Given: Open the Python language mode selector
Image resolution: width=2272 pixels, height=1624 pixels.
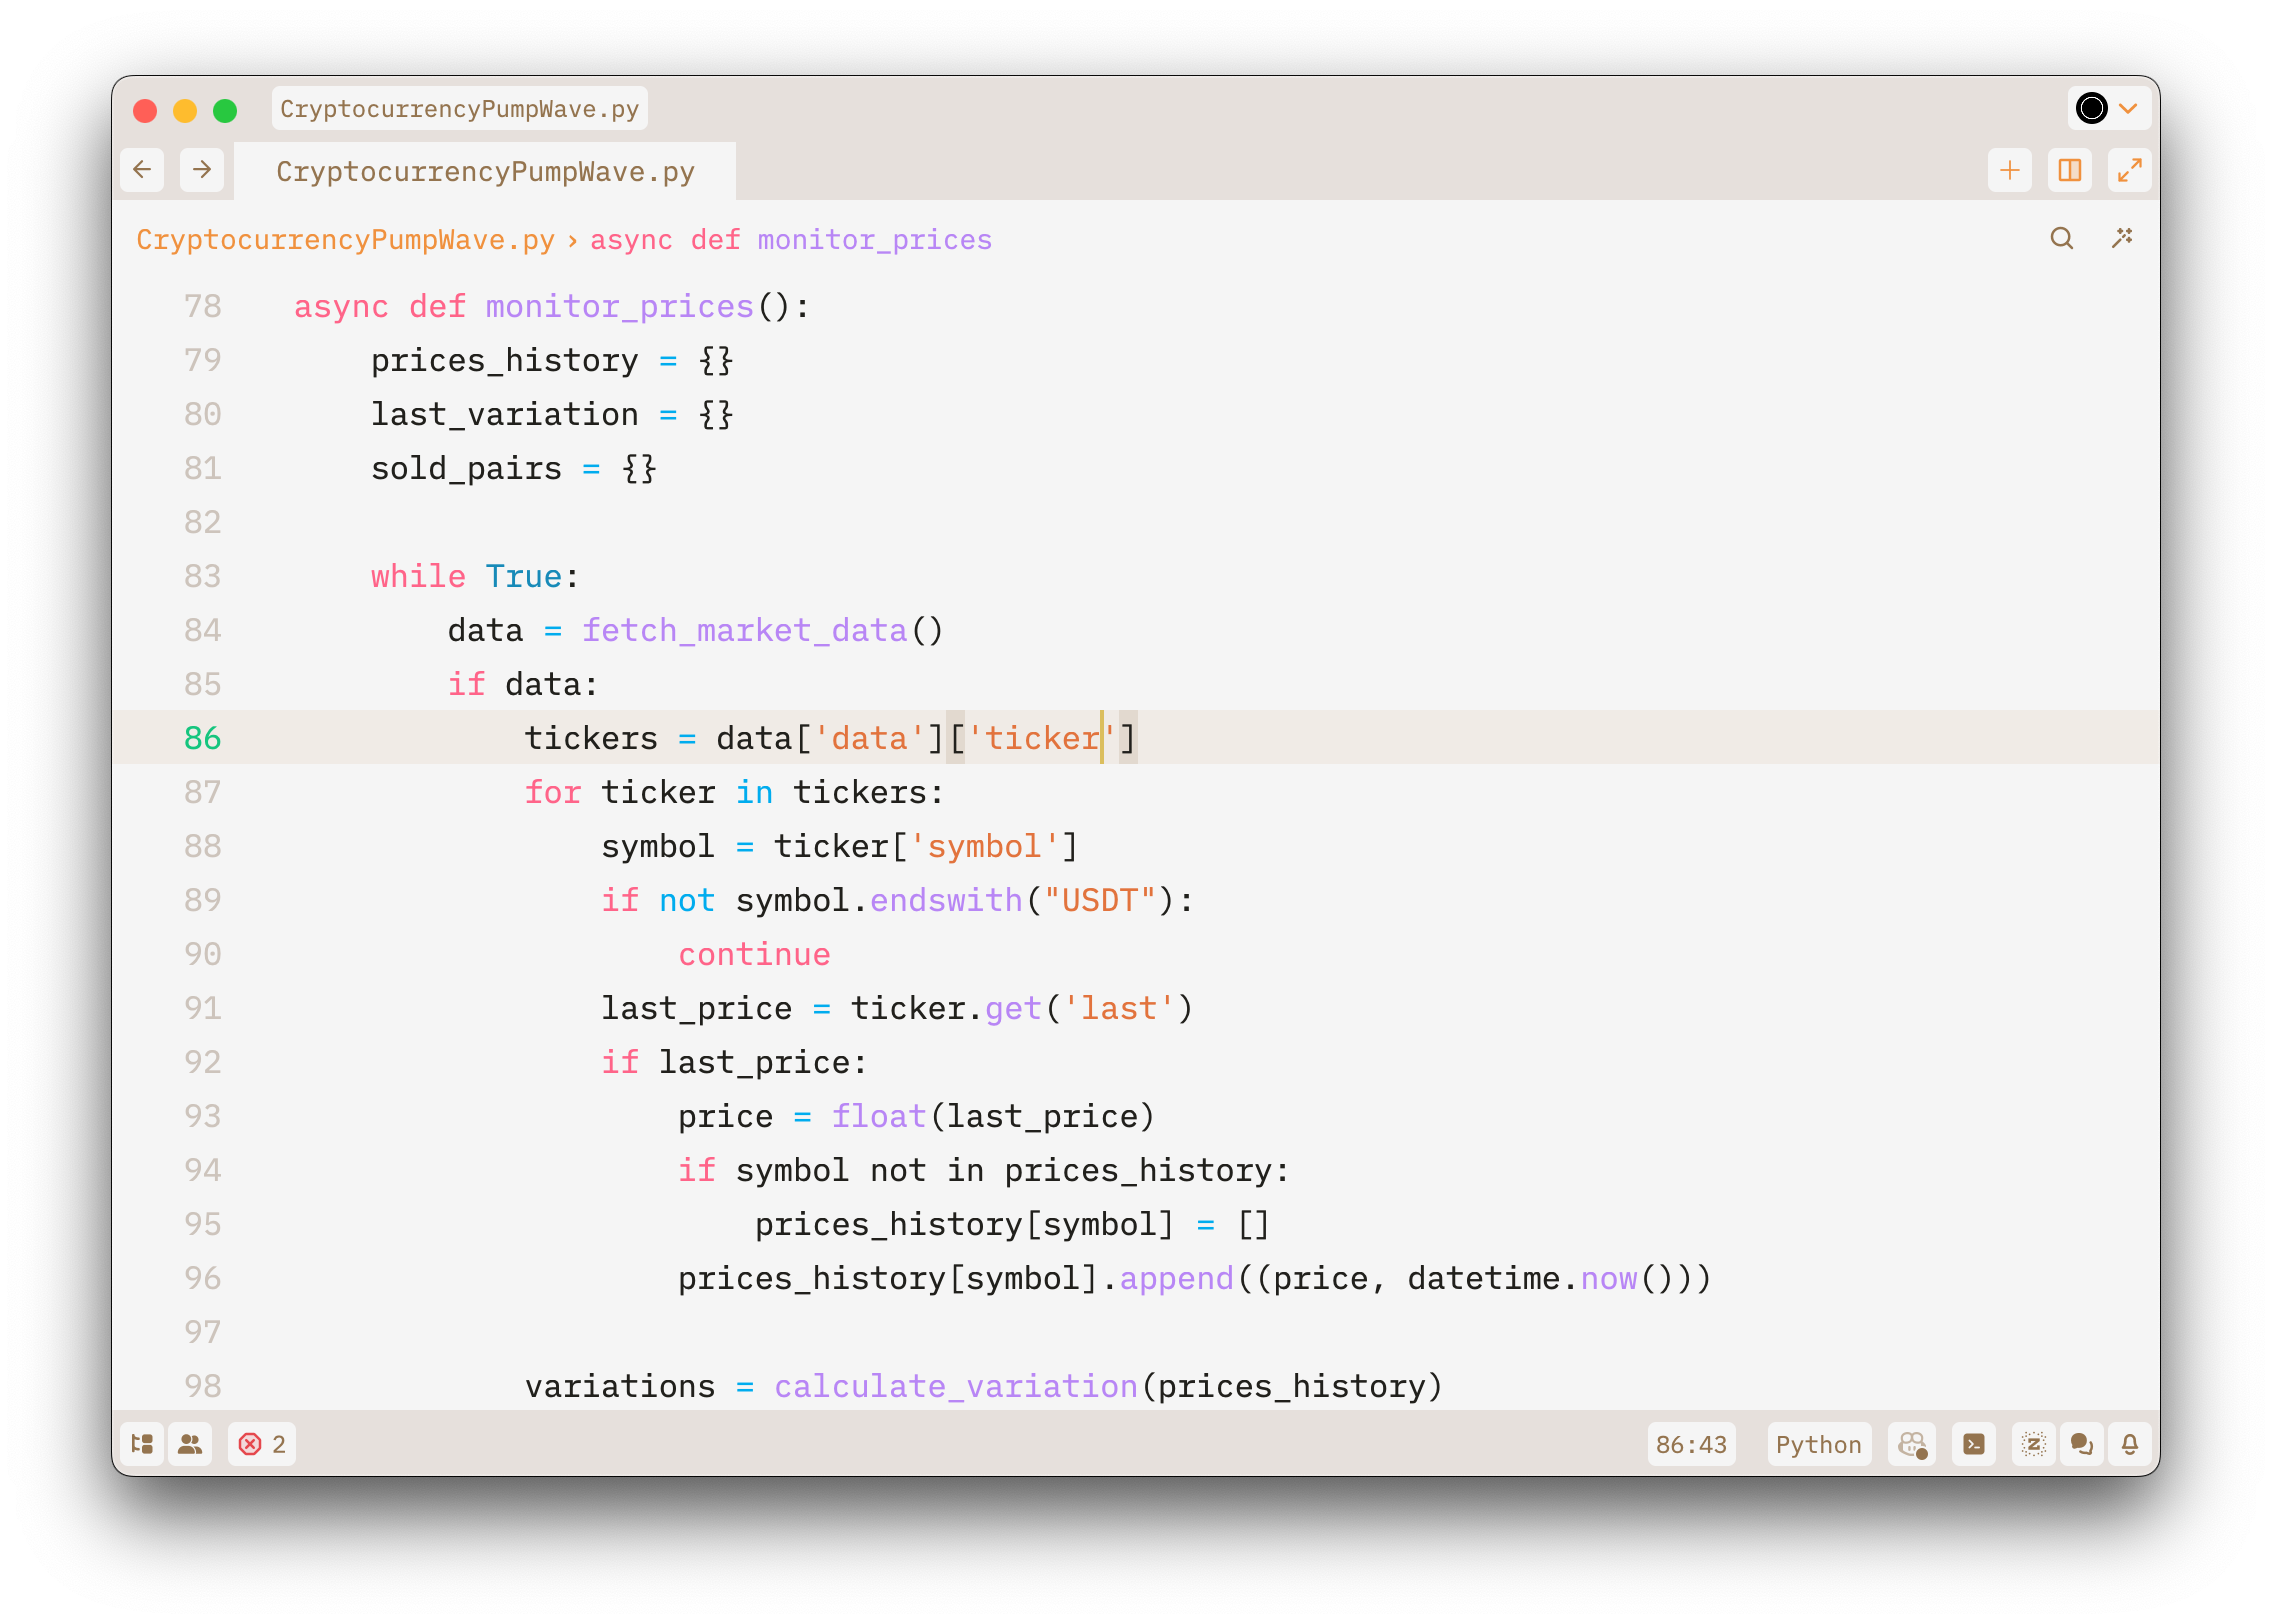Looking at the screenshot, I should coord(1818,1443).
